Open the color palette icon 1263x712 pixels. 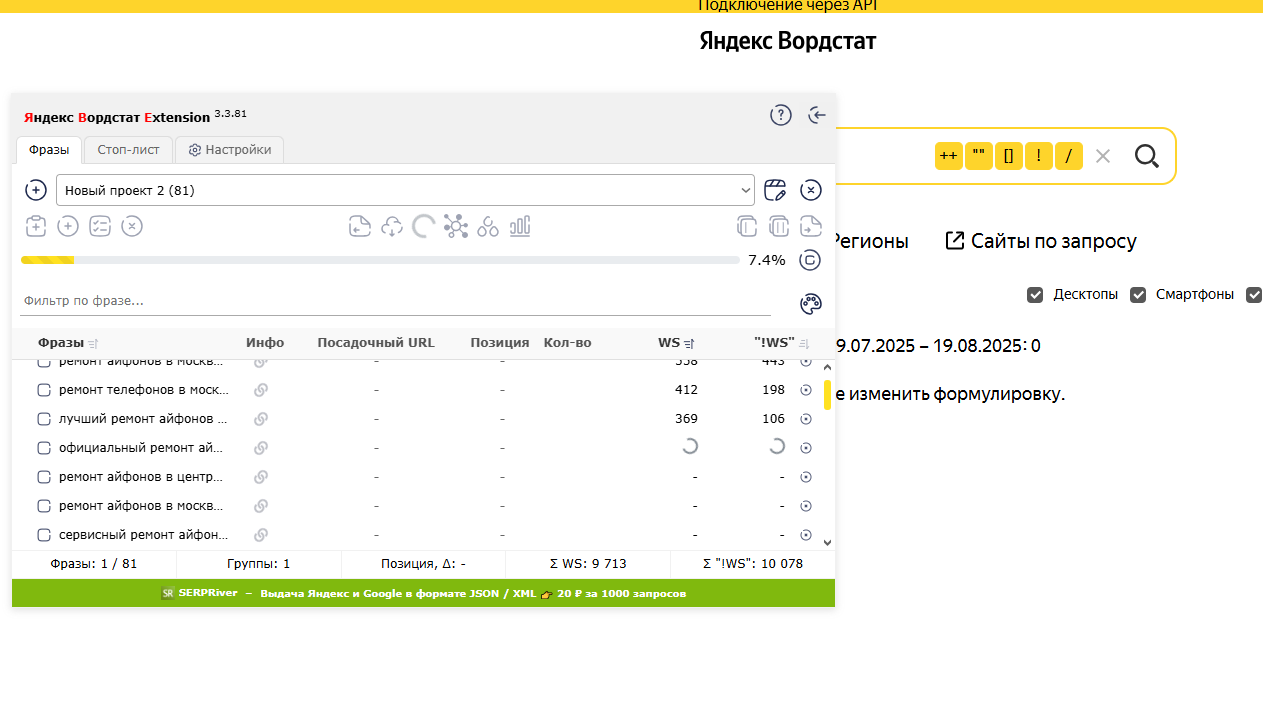click(811, 304)
